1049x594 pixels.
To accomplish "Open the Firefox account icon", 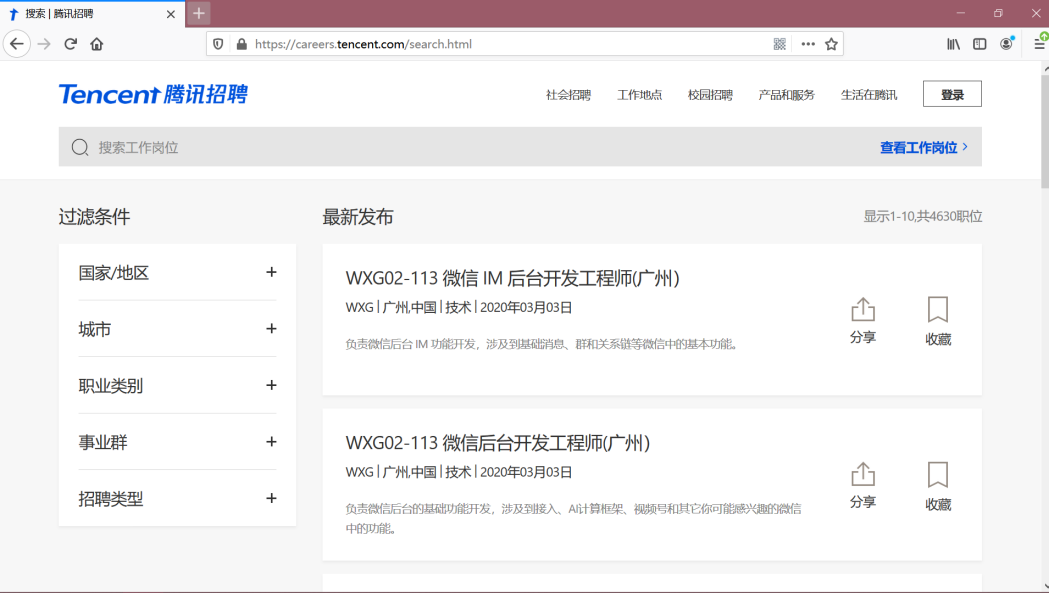I will click(x=1005, y=43).
